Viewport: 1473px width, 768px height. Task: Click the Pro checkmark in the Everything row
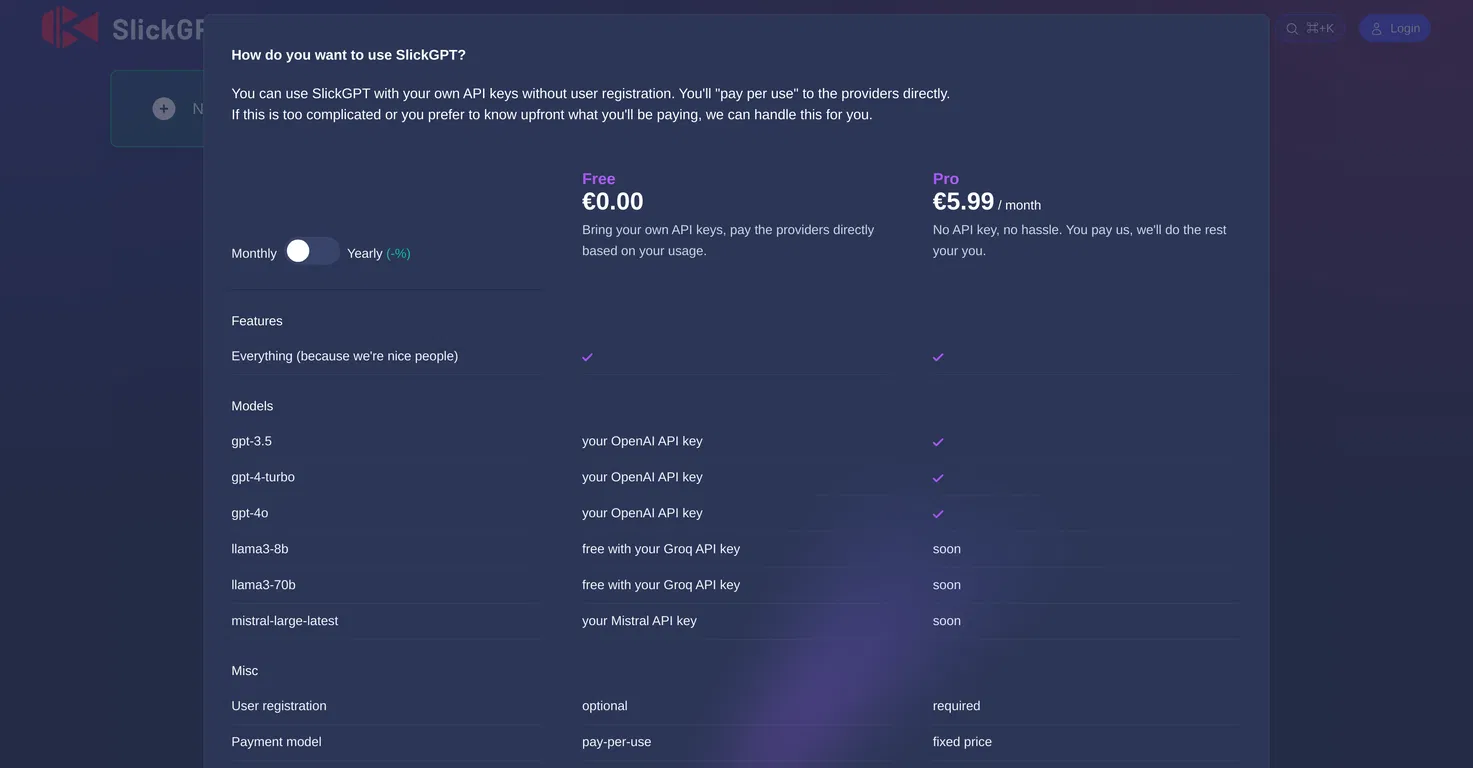(938, 357)
